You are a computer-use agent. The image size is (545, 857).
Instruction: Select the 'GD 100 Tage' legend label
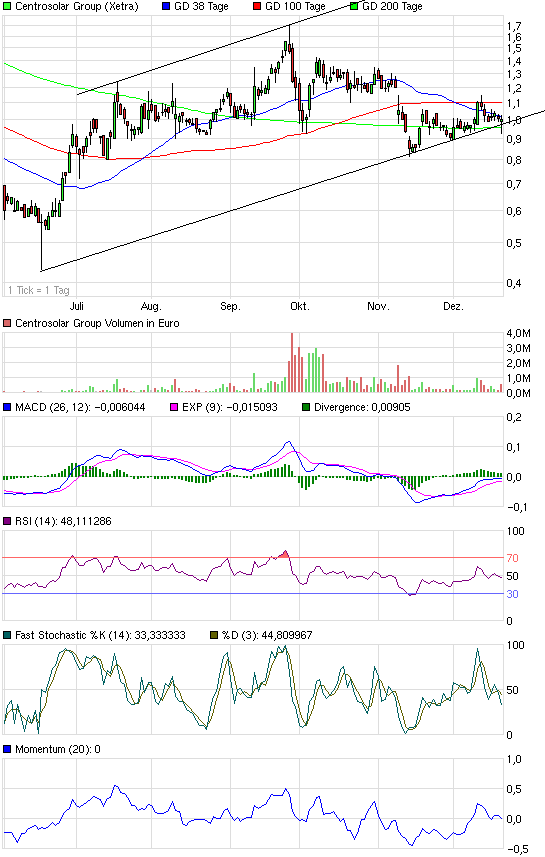(295, 7)
